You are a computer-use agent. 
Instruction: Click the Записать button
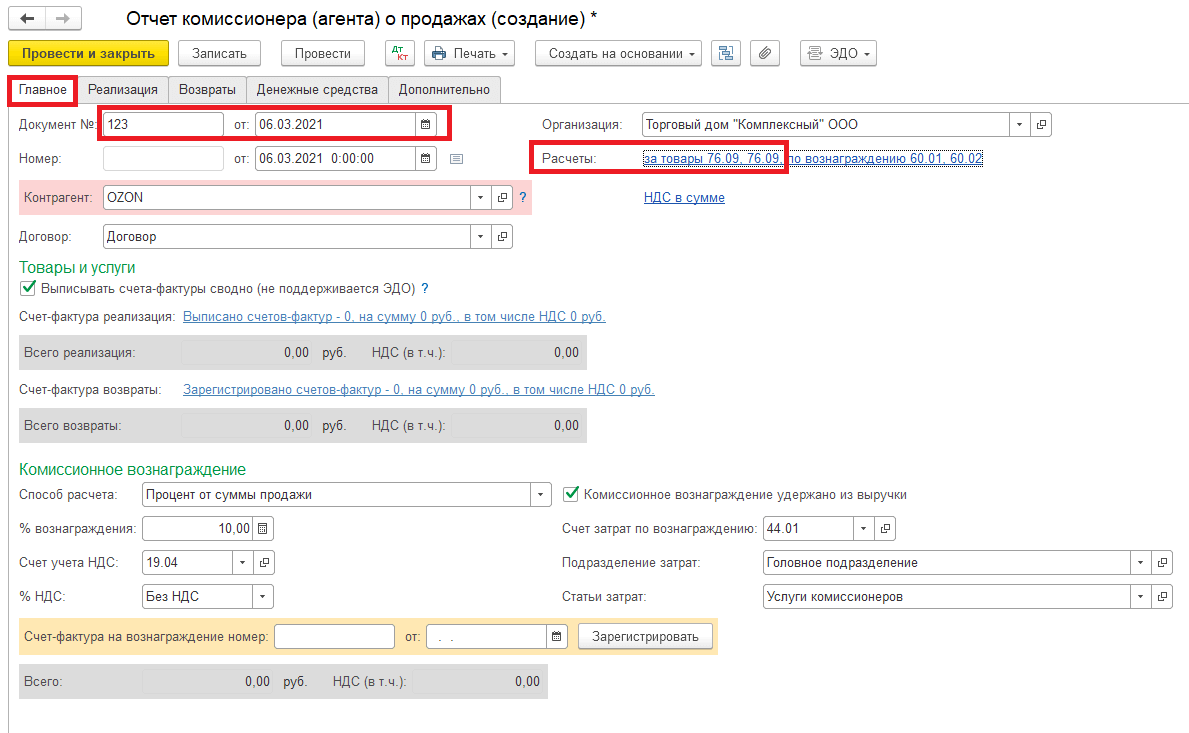coord(219,53)
